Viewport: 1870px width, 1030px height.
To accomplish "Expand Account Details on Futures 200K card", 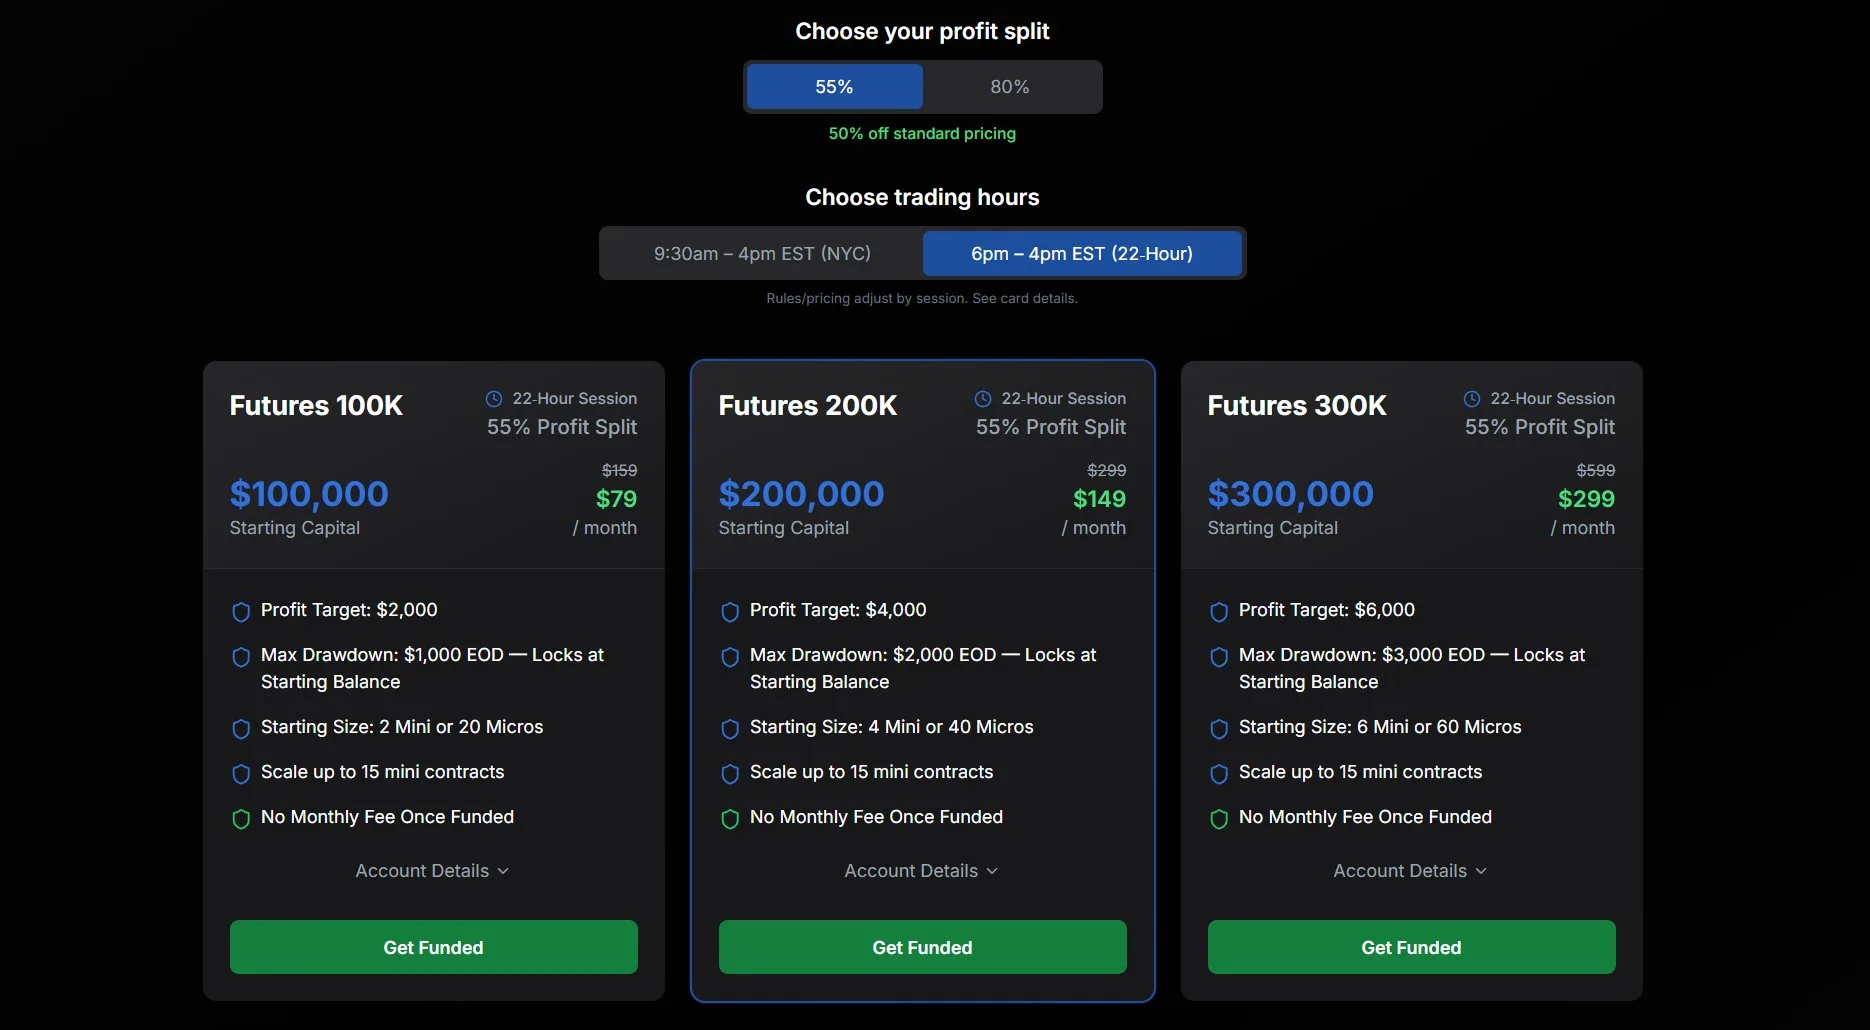I will (x=922, y=871).
